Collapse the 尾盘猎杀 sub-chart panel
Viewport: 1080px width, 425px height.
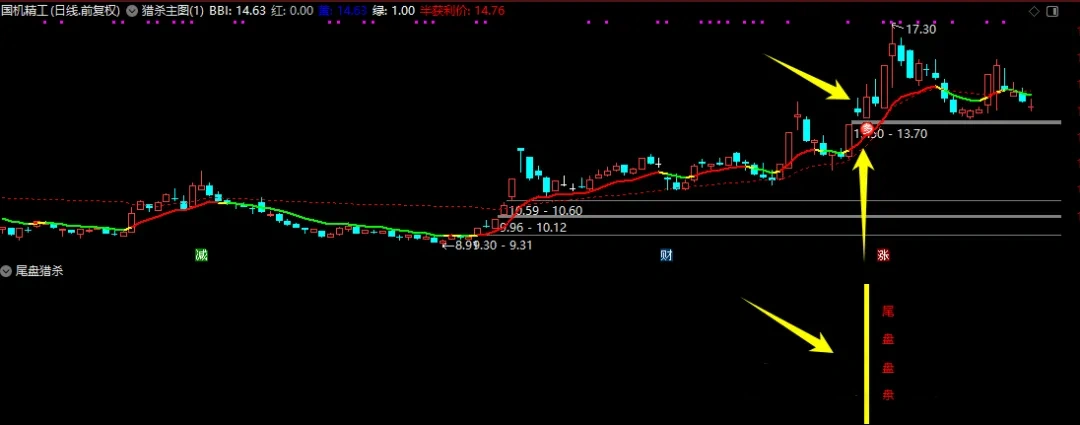7,271
